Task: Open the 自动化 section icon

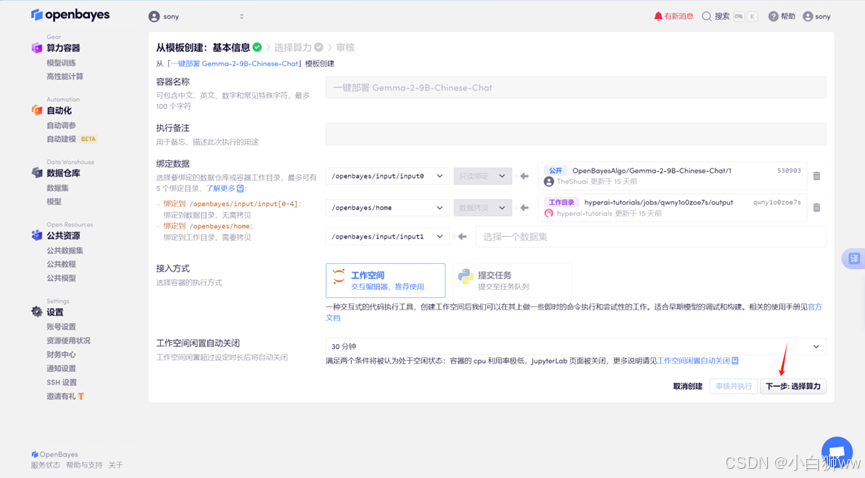Action: (37, 110)
